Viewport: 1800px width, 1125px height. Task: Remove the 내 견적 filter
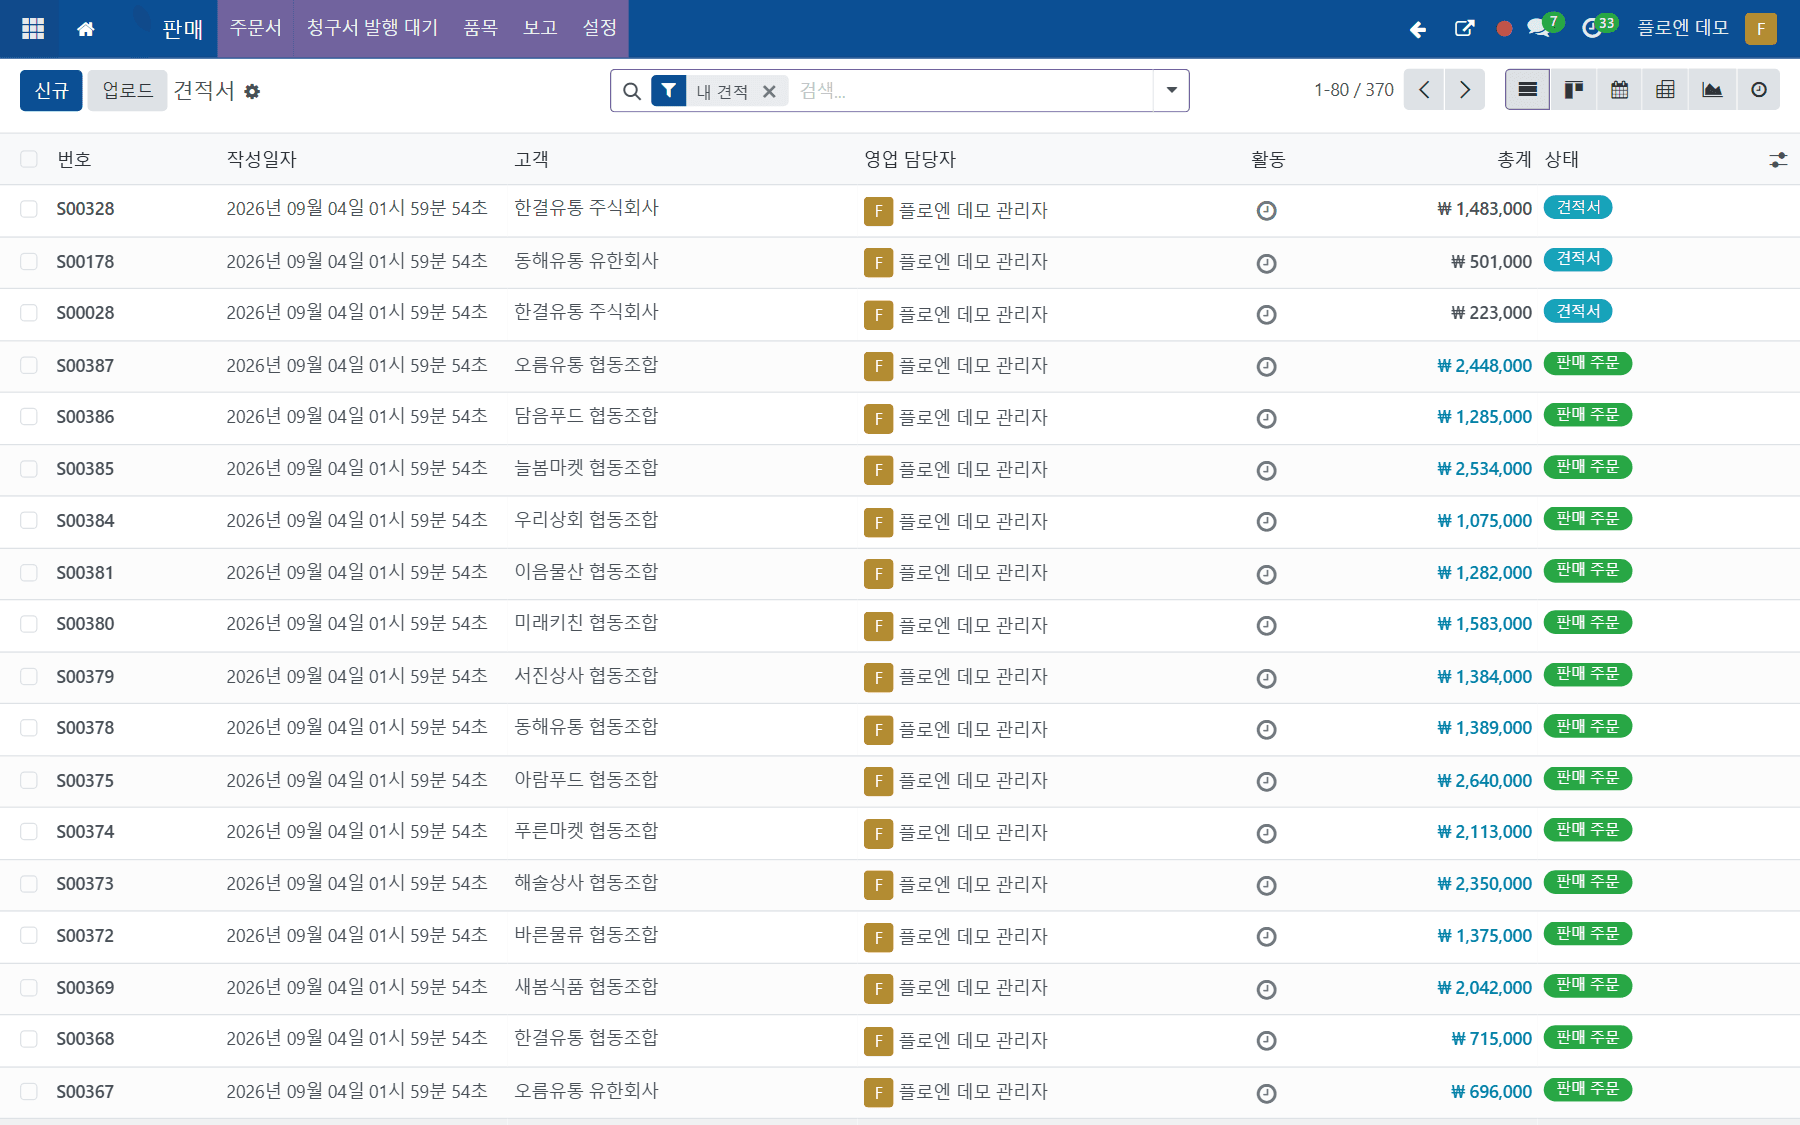(769, 91)
